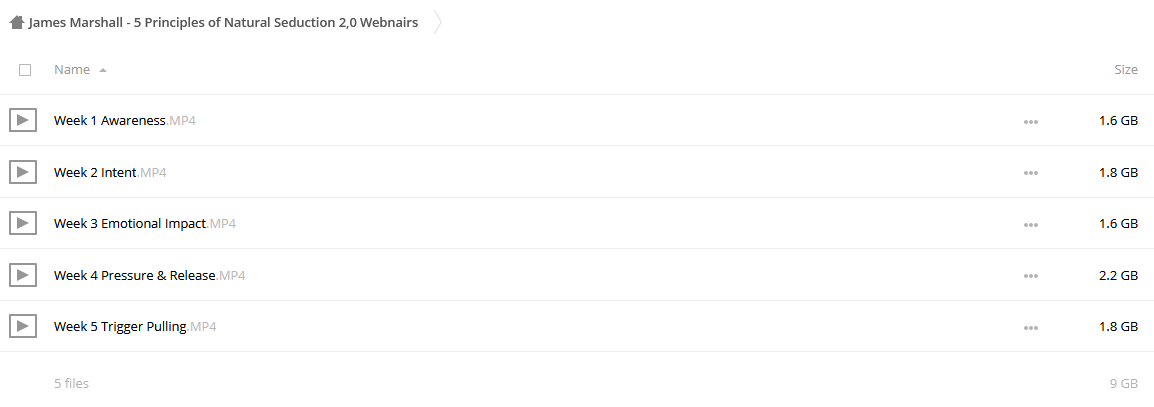Screen dimensions: 1154x407
Task: Click the James Marshall folder breadcrumb title
Action: click(223, 22)
